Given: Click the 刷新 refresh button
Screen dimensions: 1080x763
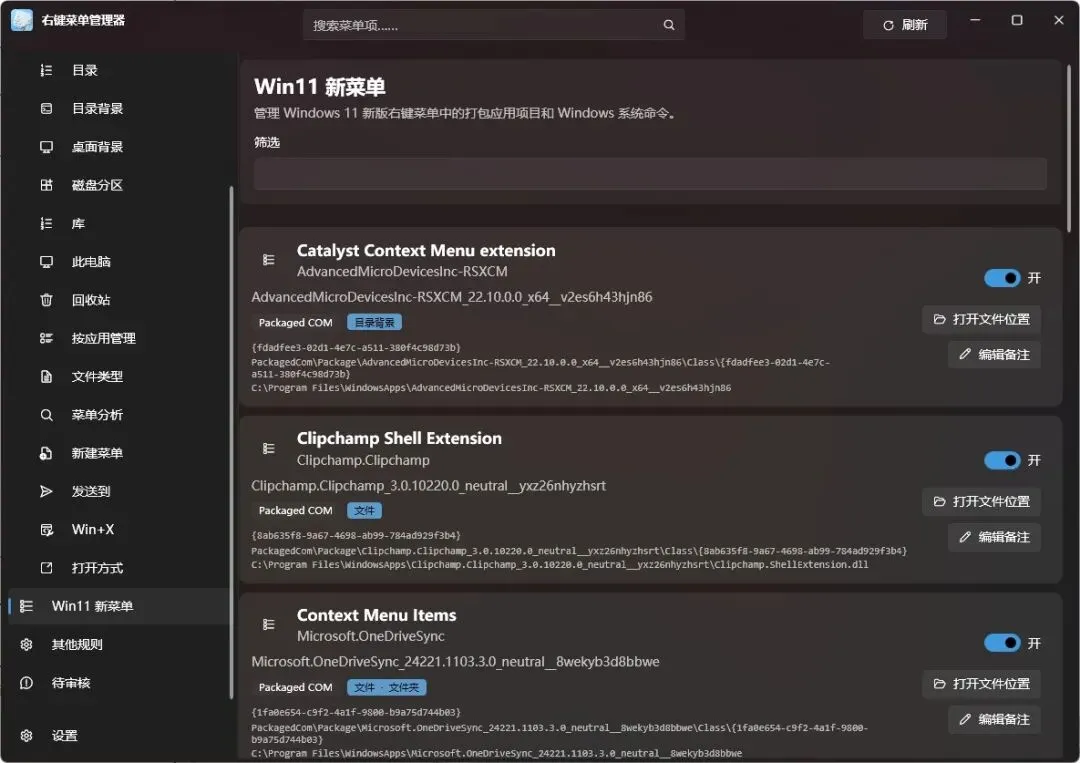Looking at the screenshot, I should click(x=905, y=25).
